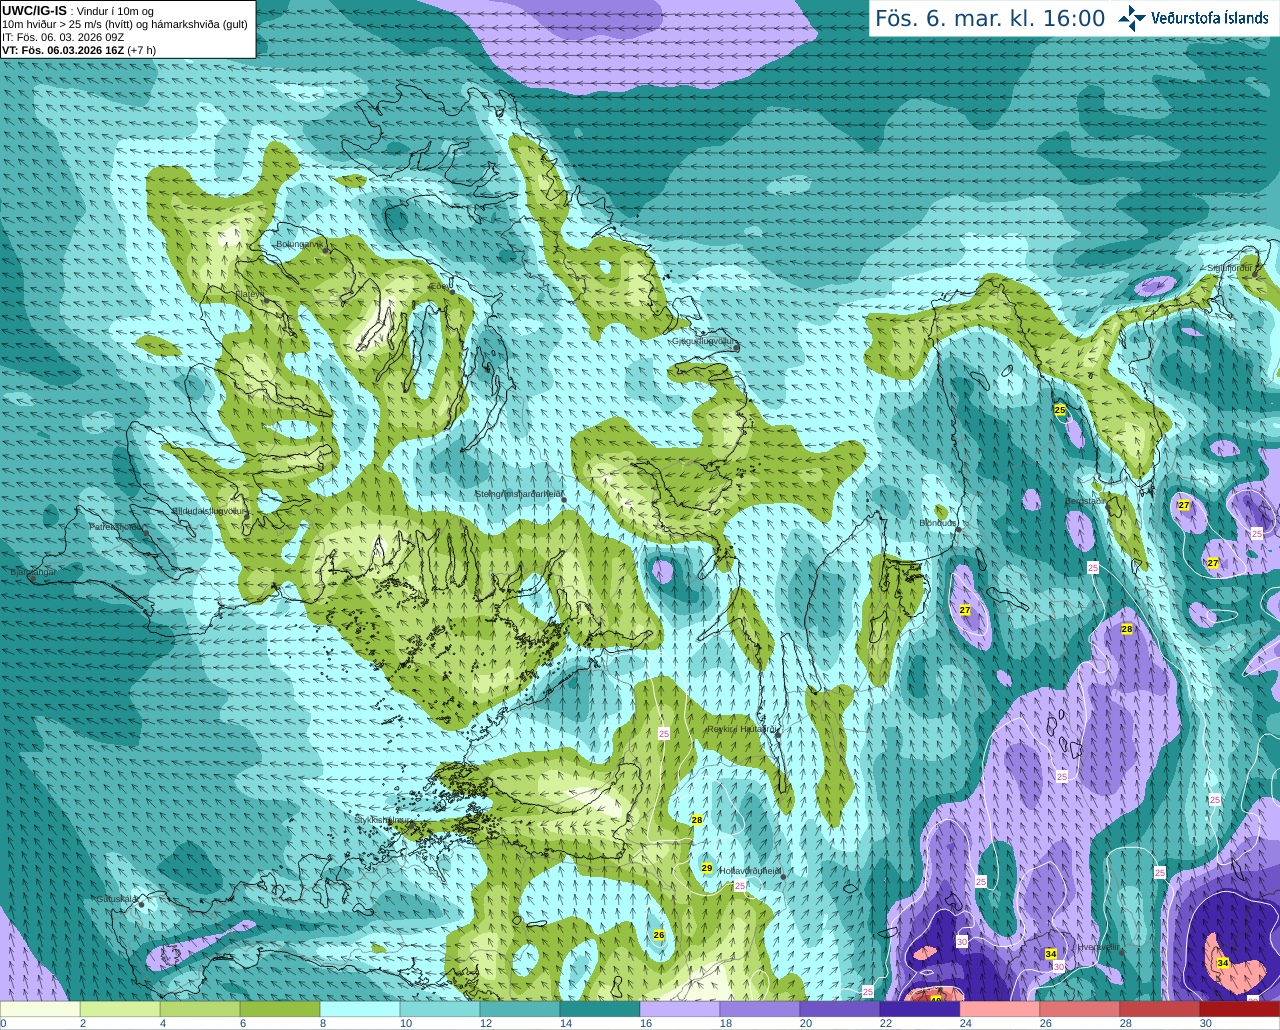Click the Veðurstofa Íslands logo
The height and width of the screenshot is (1030, 1280).
tap(1193, 18)
